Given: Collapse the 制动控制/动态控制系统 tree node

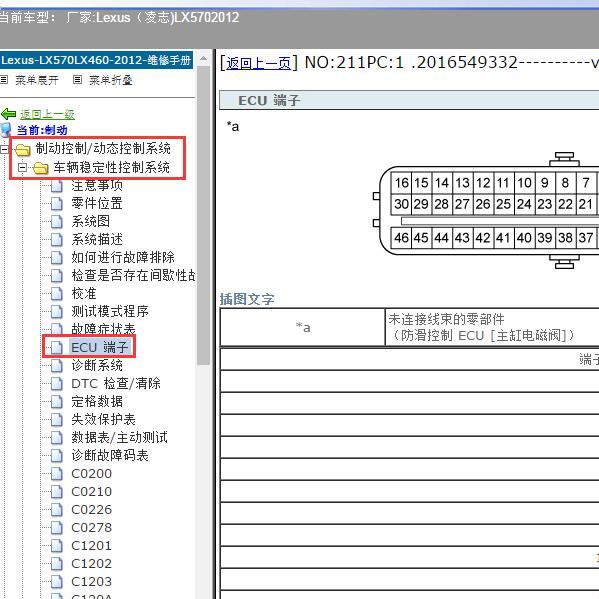Looking at the screenshot, I should (4, 149).
